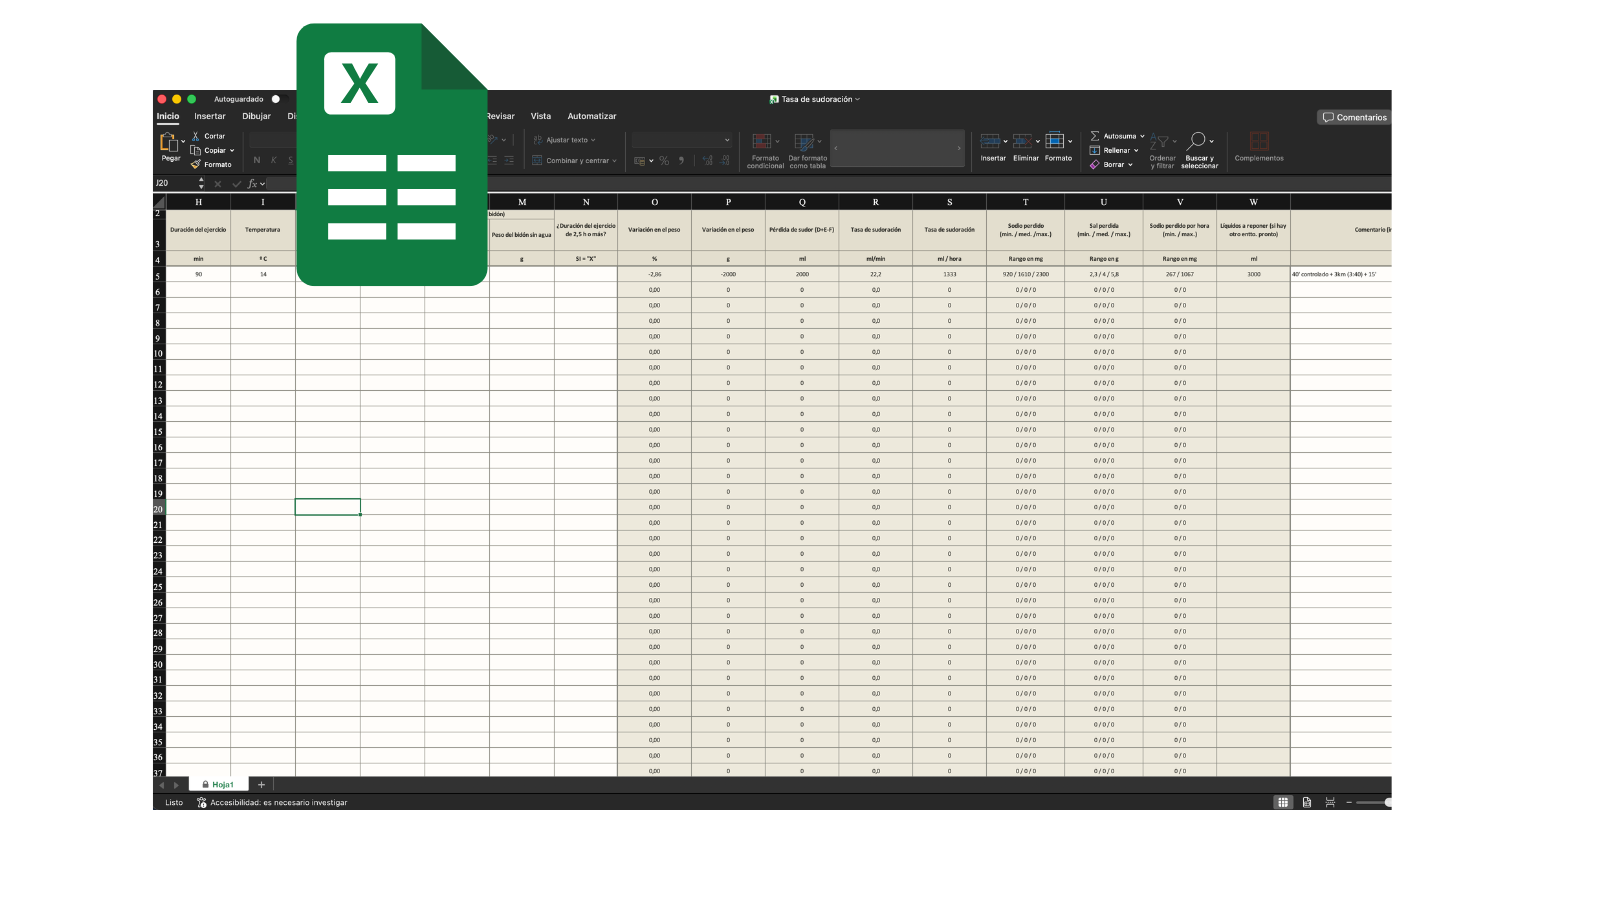
Task: Open the Dibujar ribbon tab
Action: pos(256,116)
